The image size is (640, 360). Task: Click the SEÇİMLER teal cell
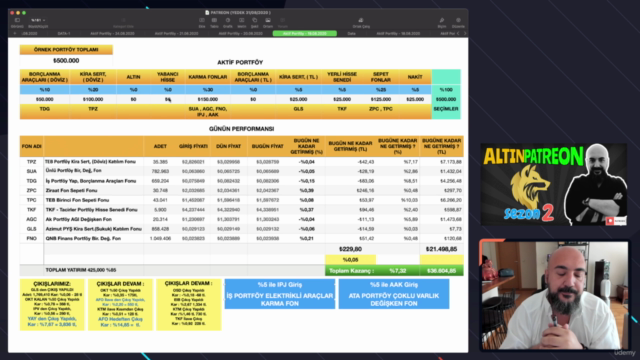[446, 109]
